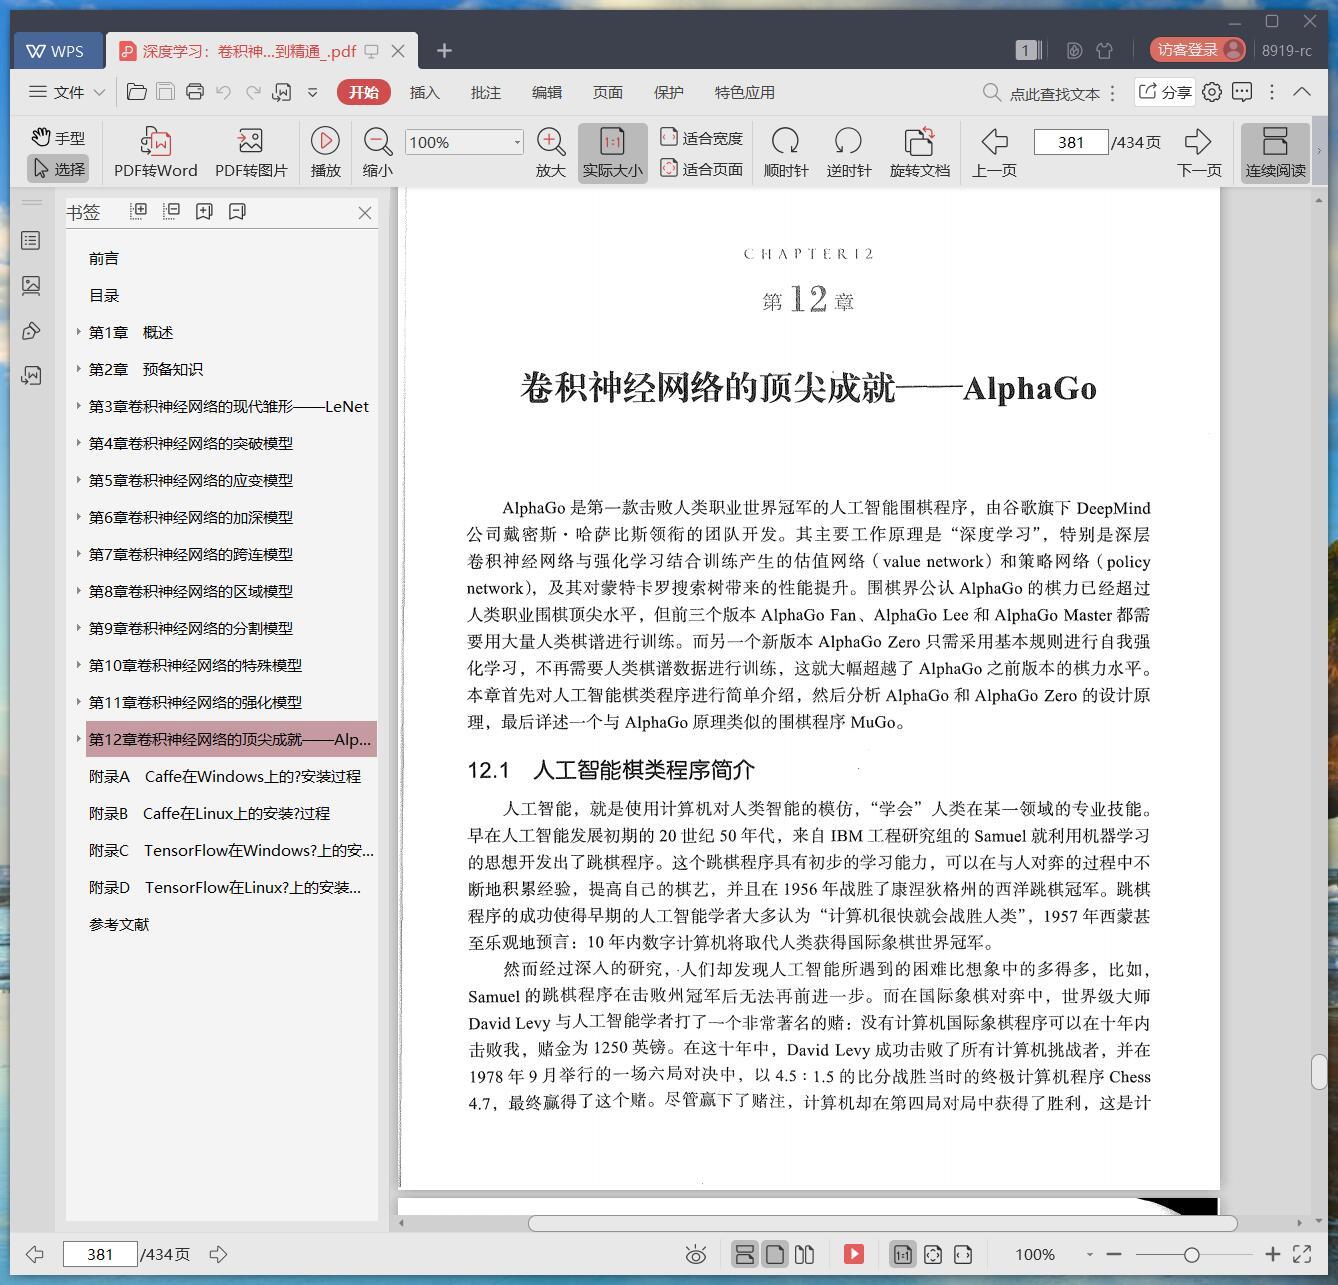This screenshot has height=1285, width=1338.
Task: Open thumbnails panel in left sidebar
Action: [x=31, y=286]
